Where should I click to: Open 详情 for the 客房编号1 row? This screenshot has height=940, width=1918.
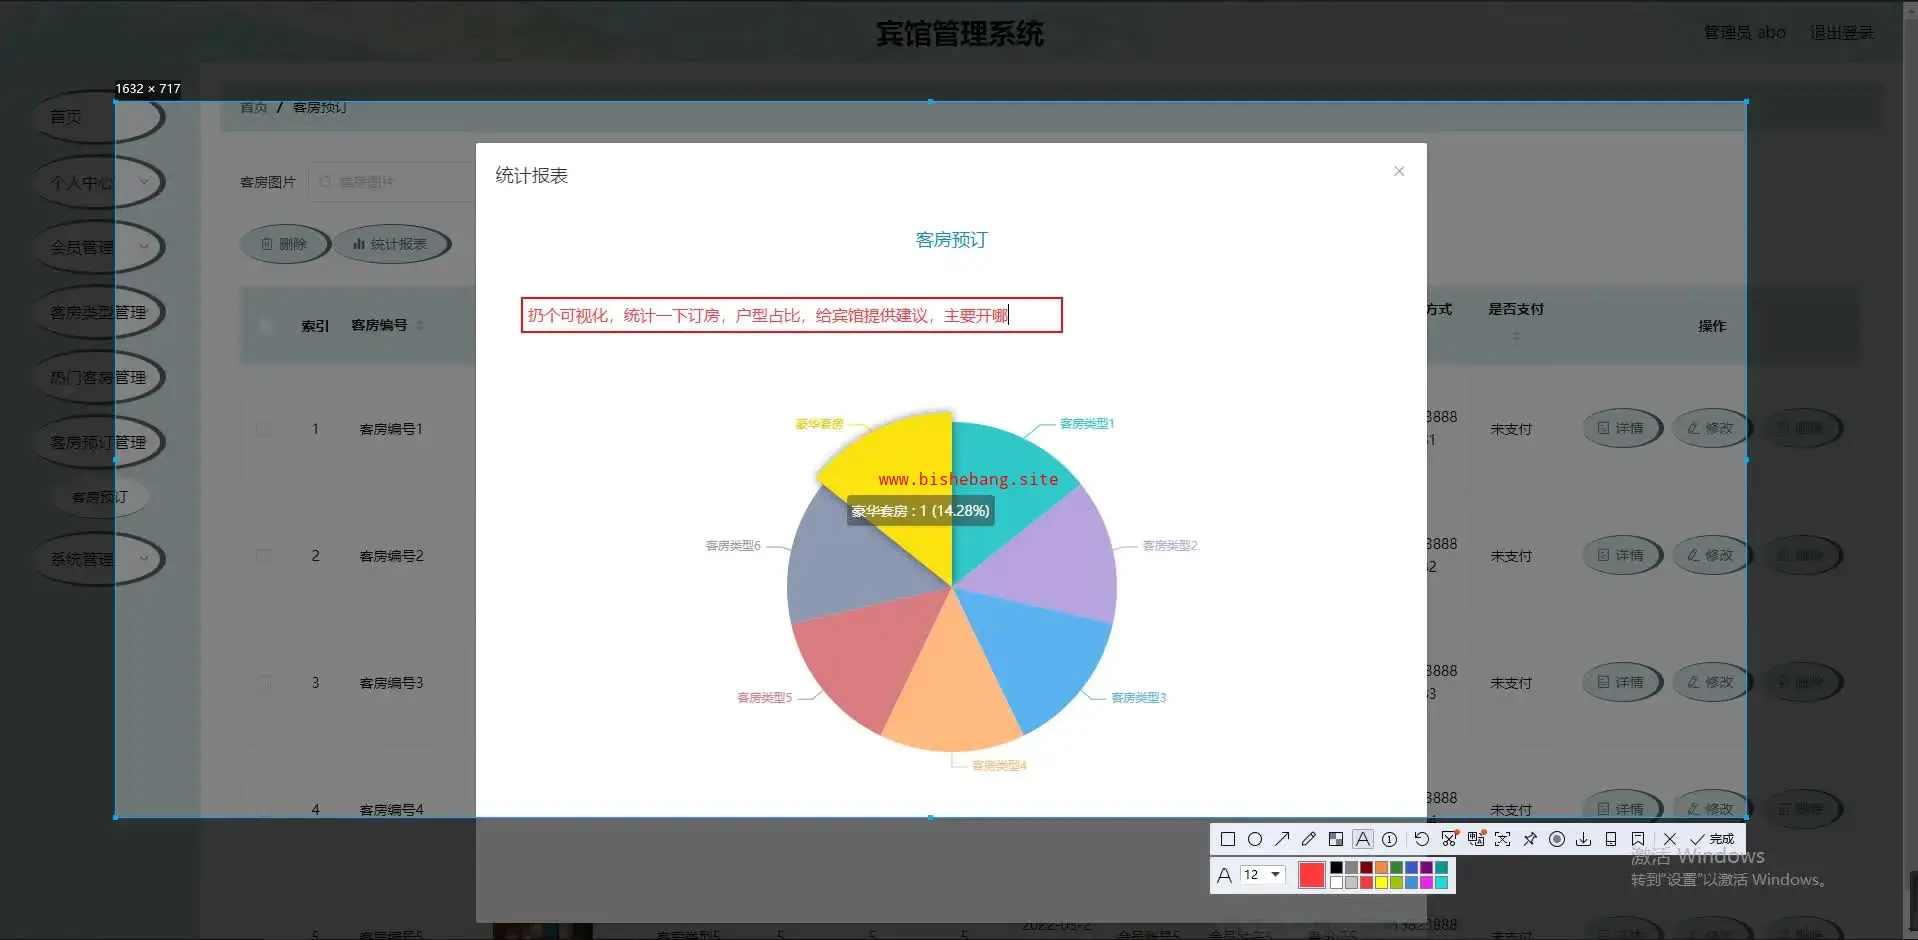tap(1621, 428)
